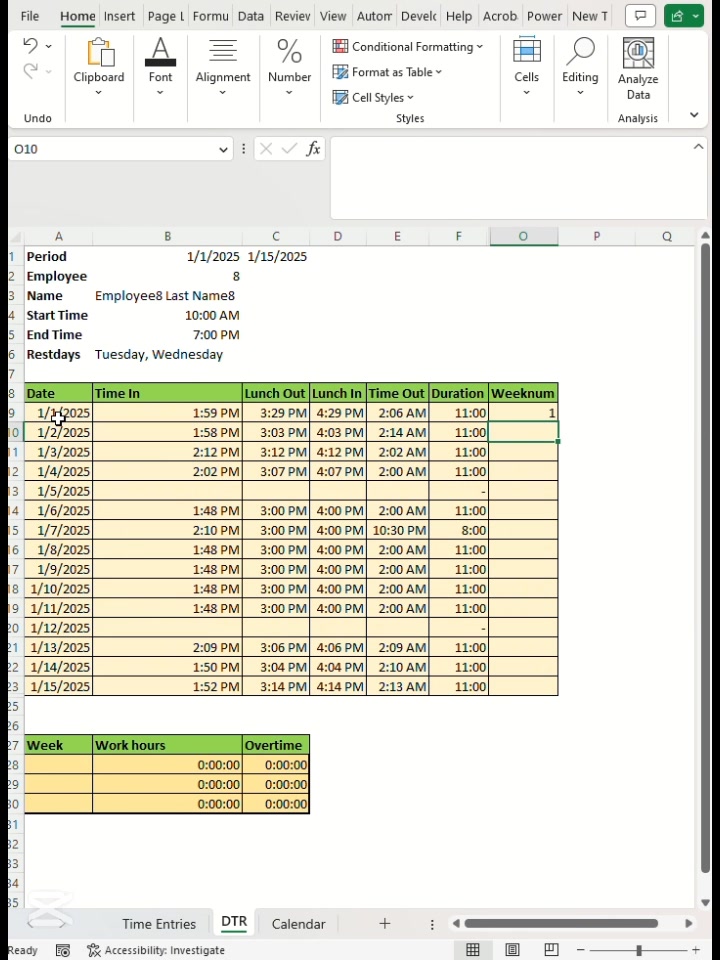
Task: Select column O header
Action: [x=523, y=236]
